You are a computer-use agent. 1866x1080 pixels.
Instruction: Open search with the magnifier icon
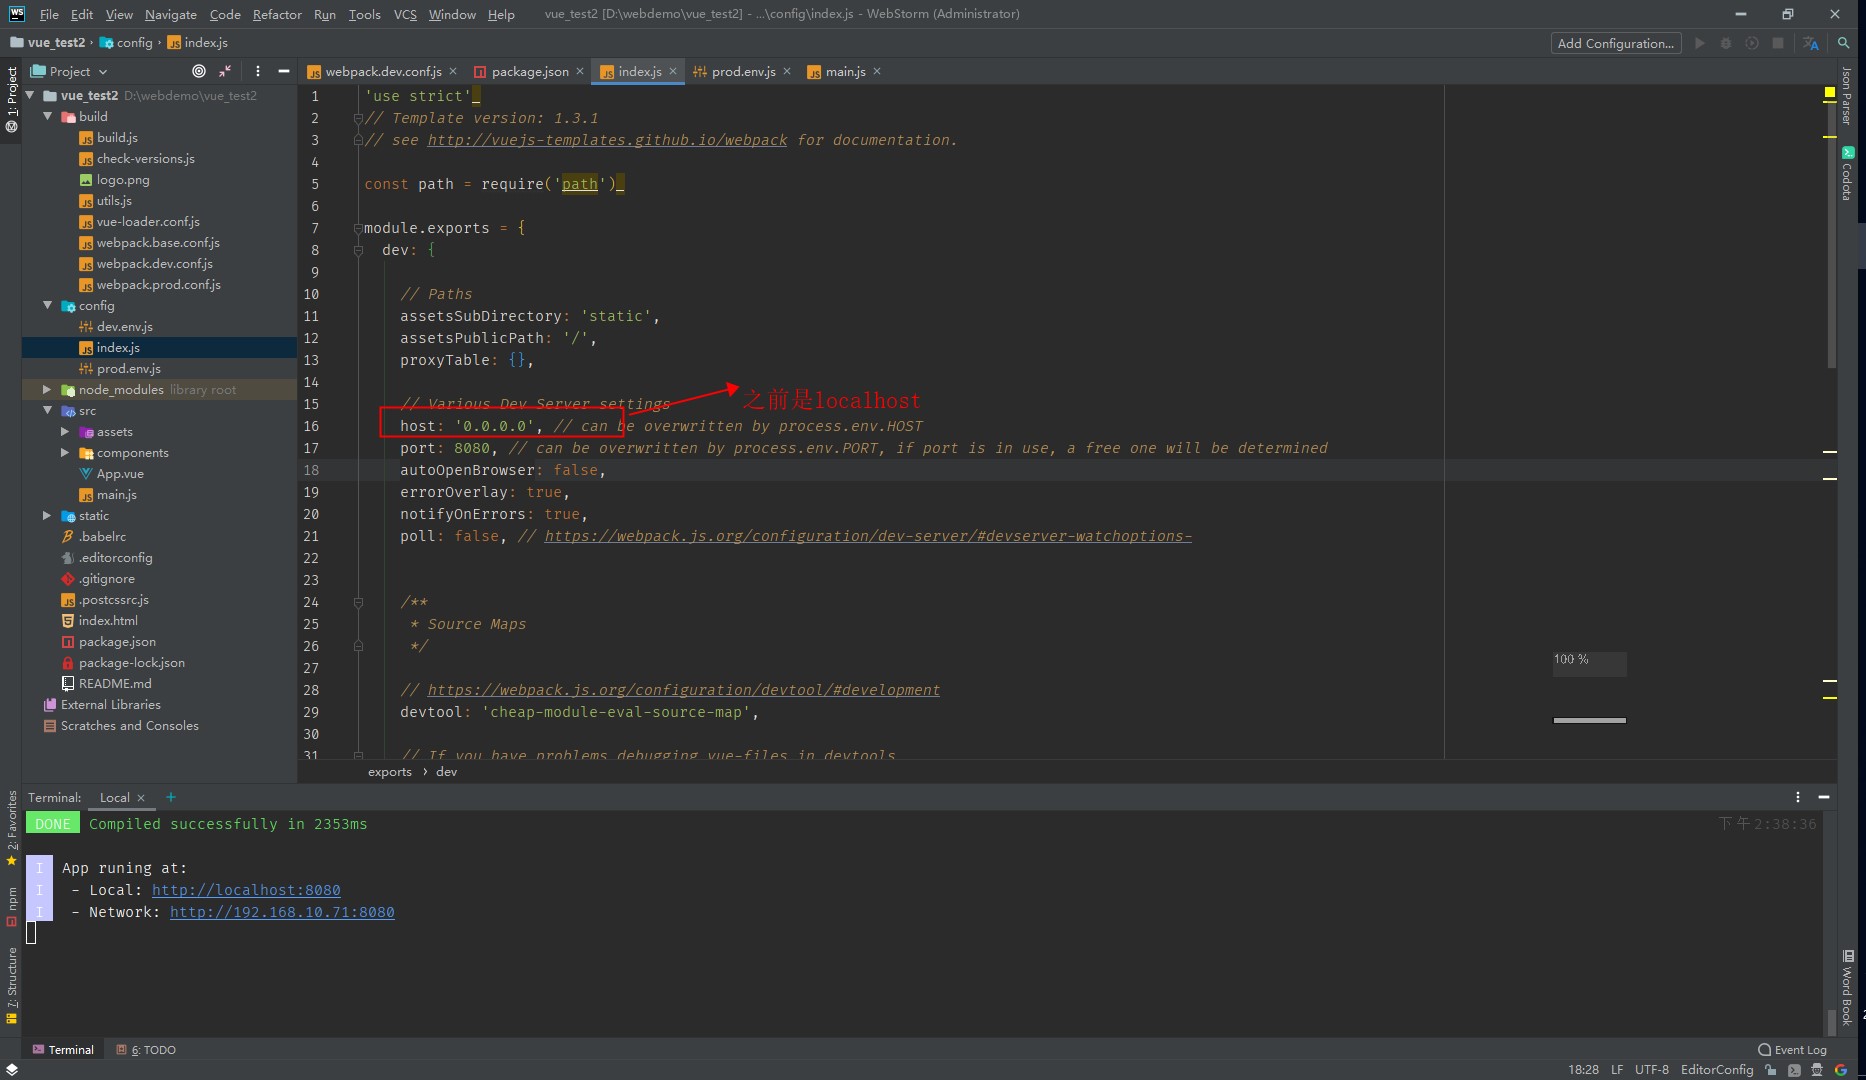[x=1844, y=43]
